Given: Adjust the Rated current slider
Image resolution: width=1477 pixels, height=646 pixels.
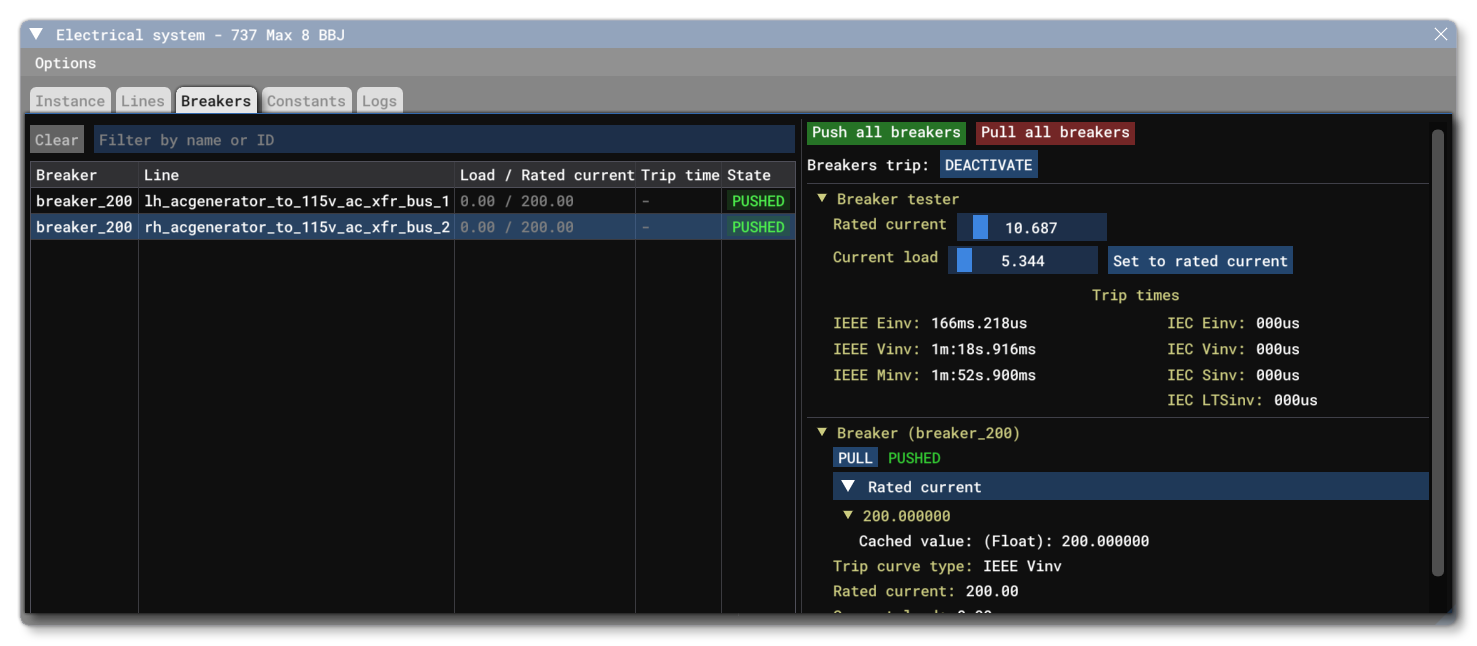Looking at the screenshot, I should pyautogui.click(x=1030, y=227).
